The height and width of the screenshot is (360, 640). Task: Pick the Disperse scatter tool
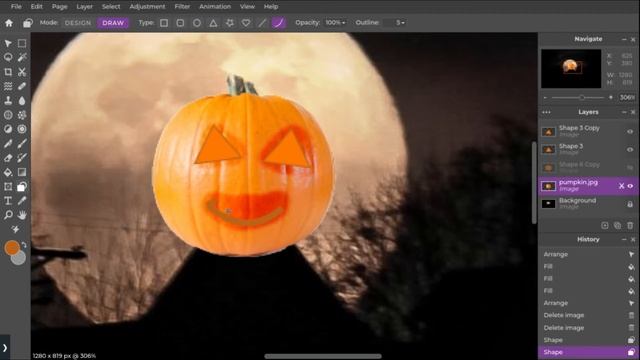[22, 115]
